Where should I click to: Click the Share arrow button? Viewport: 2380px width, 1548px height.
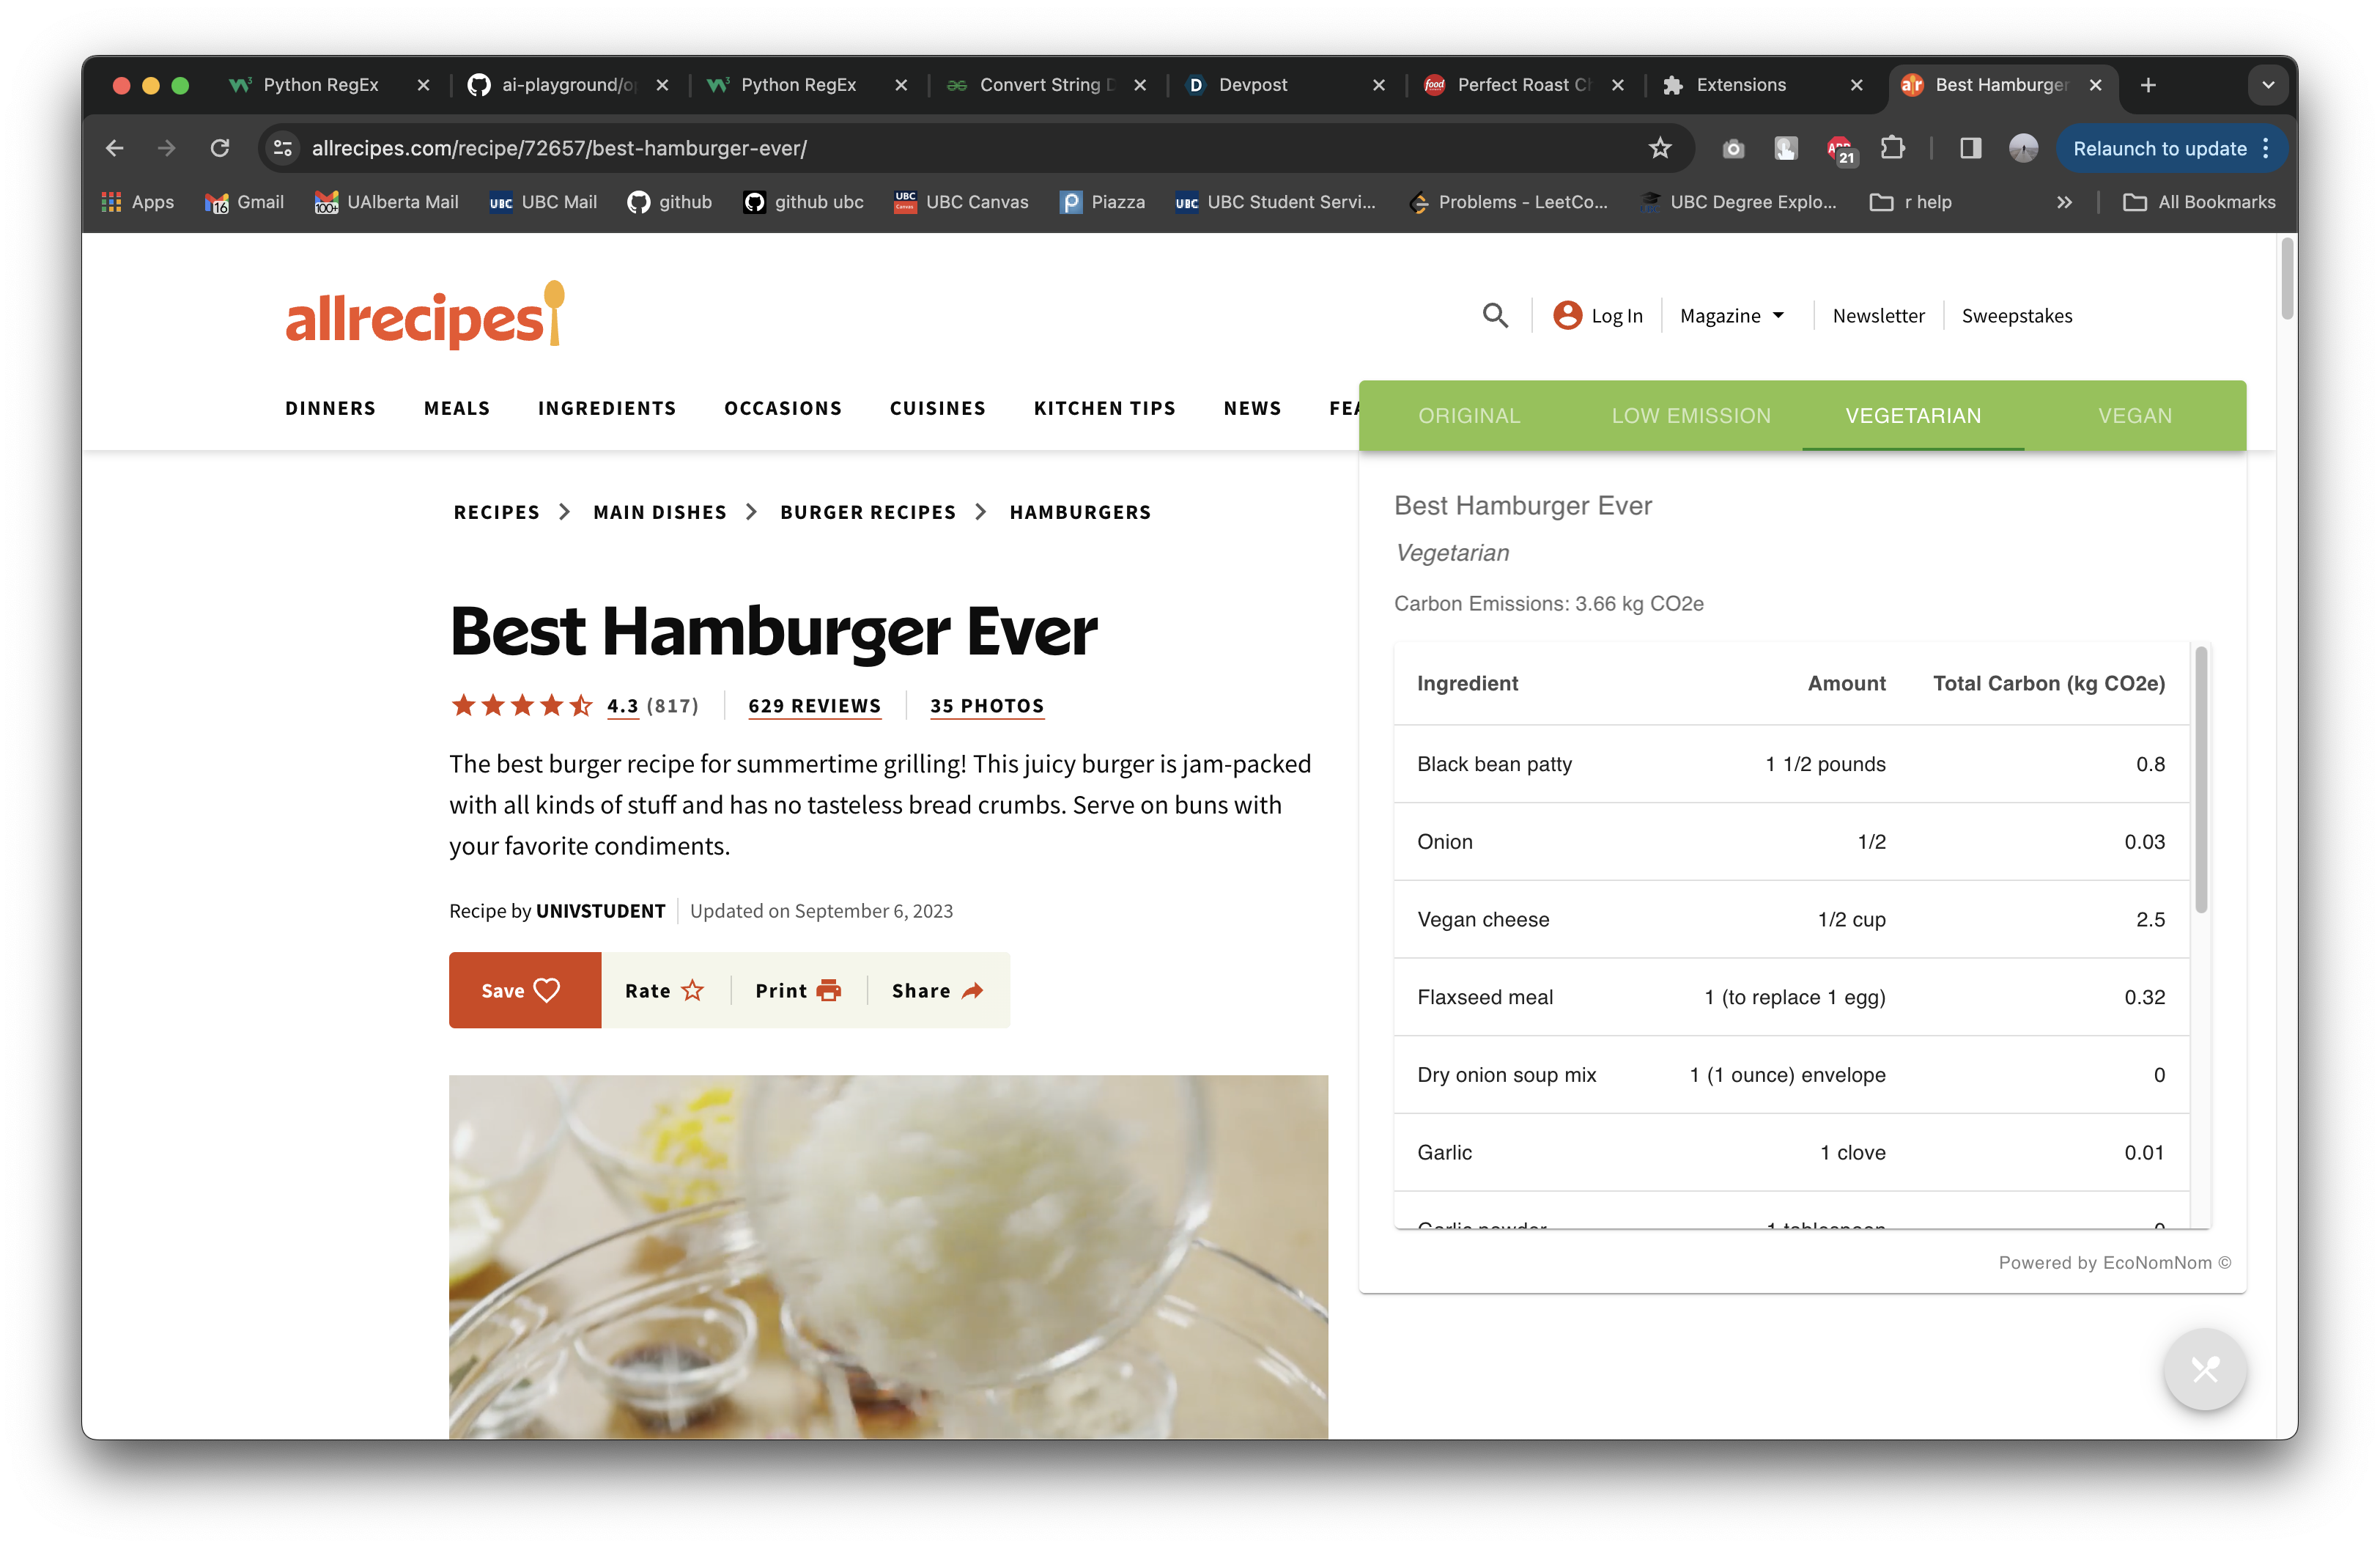(937, 990)
